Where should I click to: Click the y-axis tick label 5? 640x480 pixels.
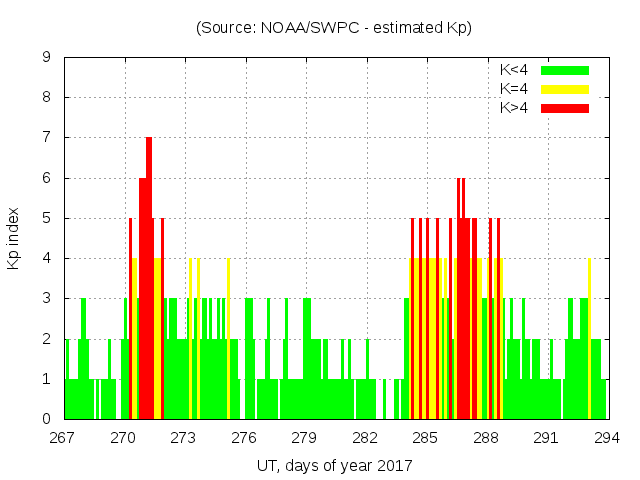(47, 218)
